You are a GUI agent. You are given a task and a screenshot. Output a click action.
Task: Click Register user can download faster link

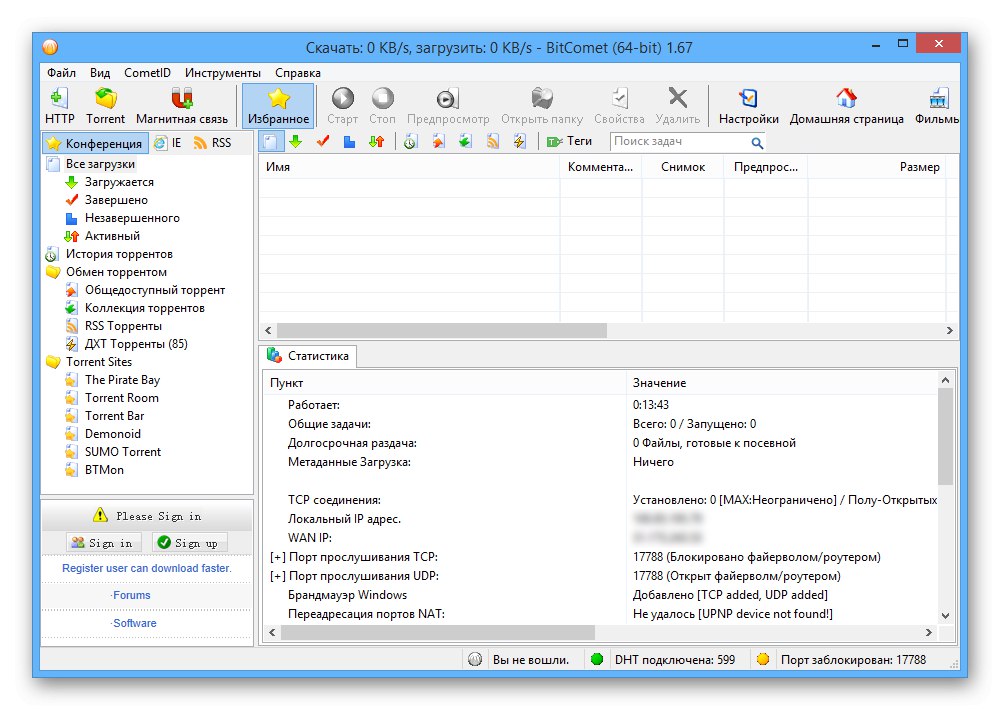click(x=147, y=568)
